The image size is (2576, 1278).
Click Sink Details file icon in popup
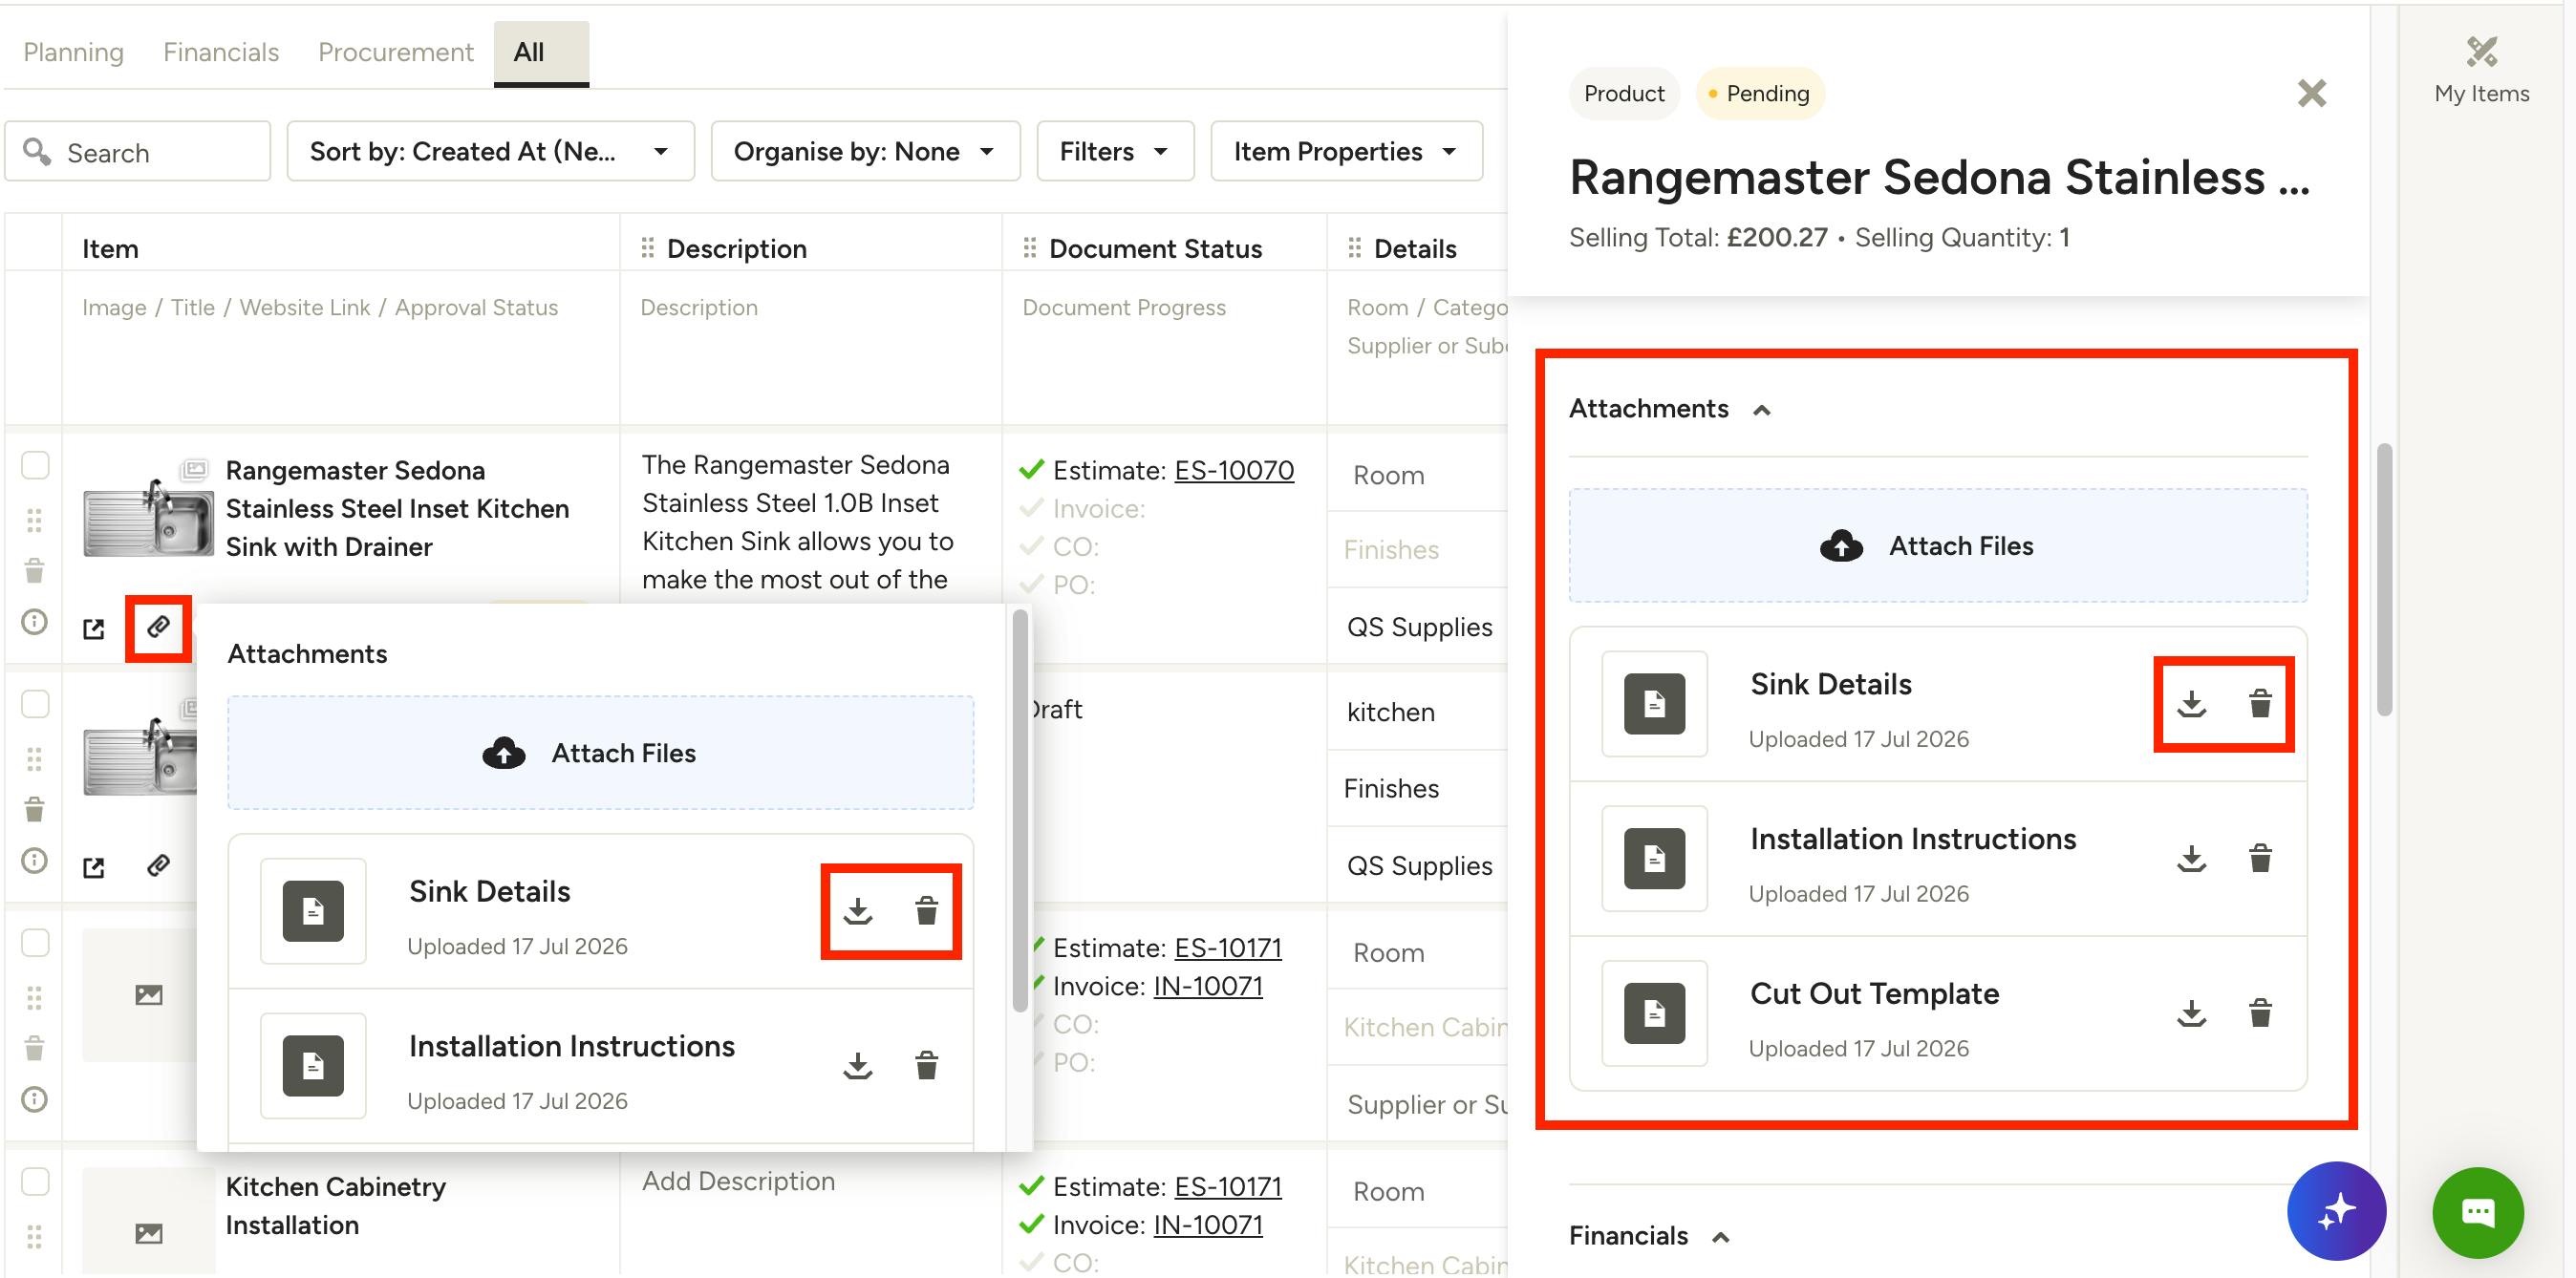(x=313, y=911)
